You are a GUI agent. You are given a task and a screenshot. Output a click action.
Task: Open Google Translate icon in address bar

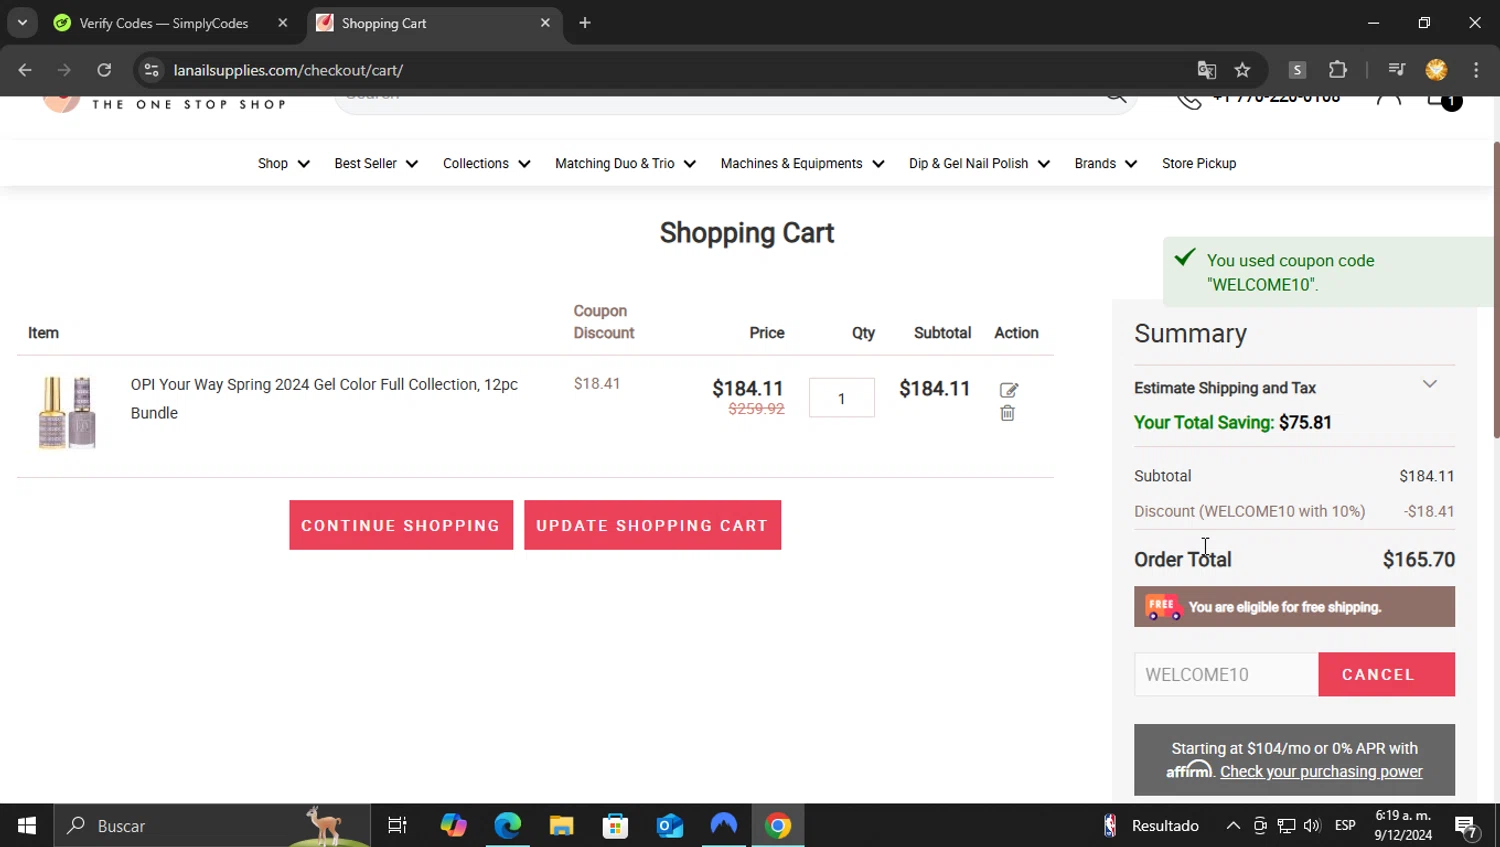[x=1207, y=70]
